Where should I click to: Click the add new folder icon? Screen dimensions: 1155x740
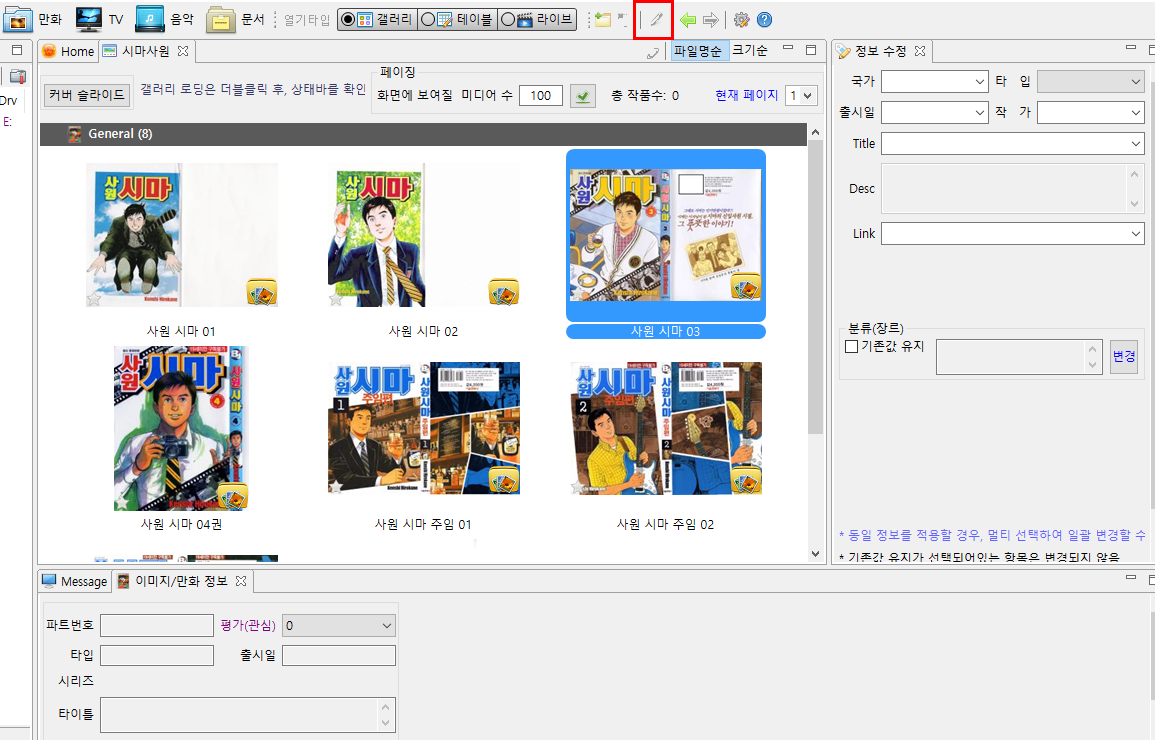point(603,20)
